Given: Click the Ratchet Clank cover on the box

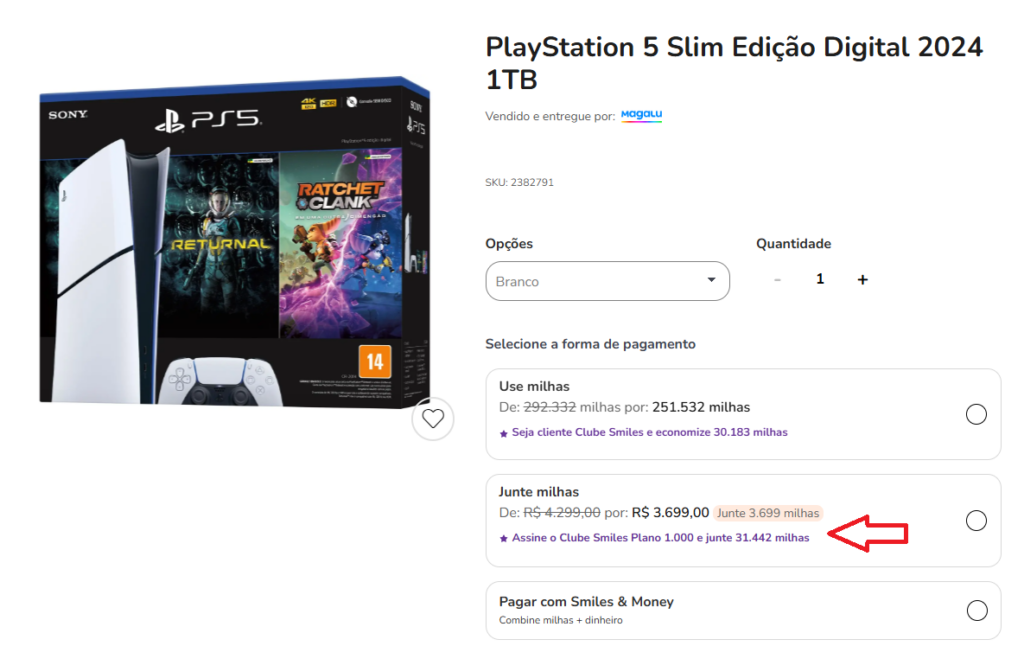Looking at the screenshot, I should click(340, 244).
